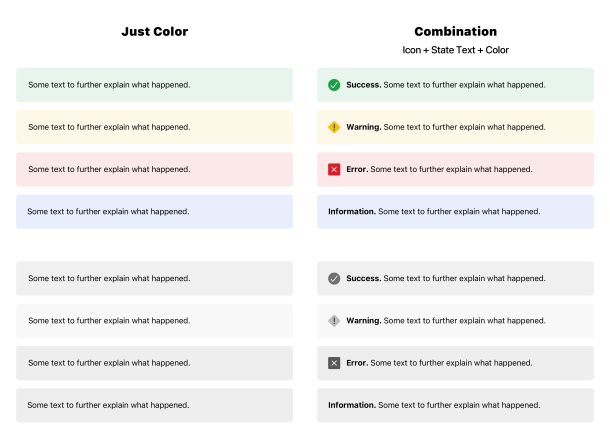Click the gray success checkmark icon
This screenshot has width=610, height=439.
click(334, 278)
